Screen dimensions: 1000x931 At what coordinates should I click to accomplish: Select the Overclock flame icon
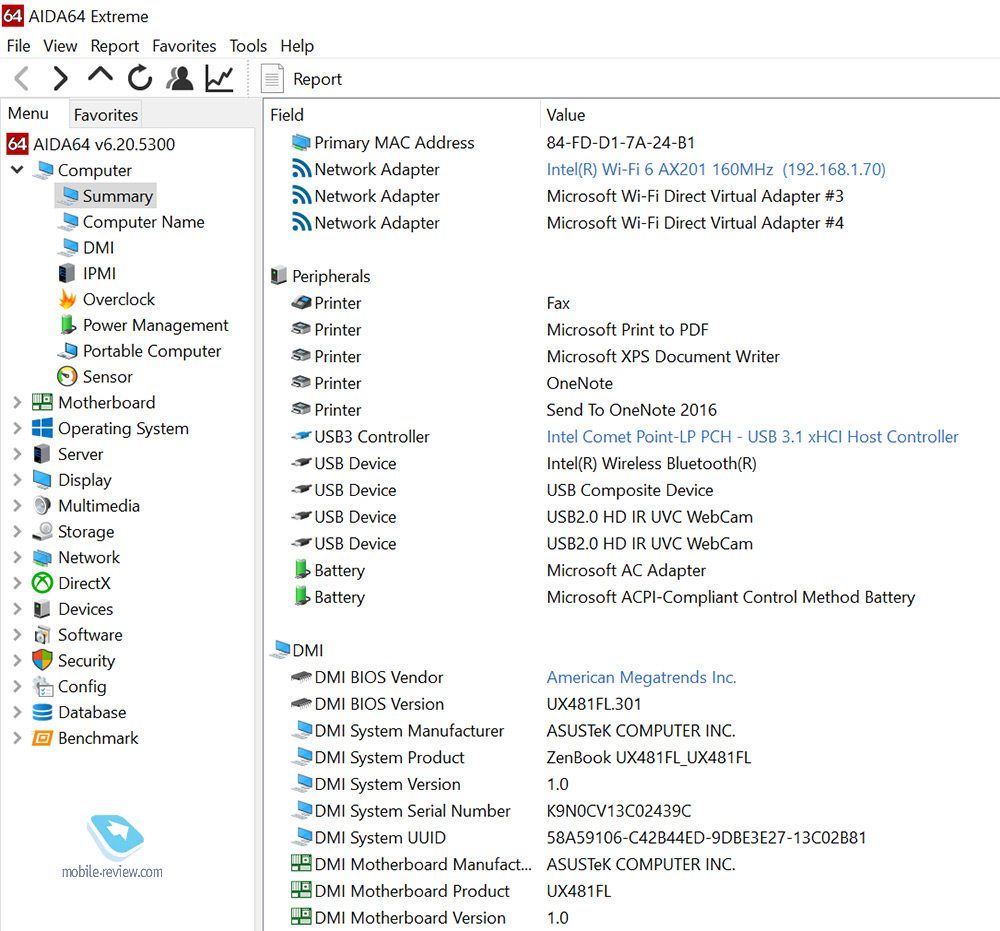(x=67, y=299)
